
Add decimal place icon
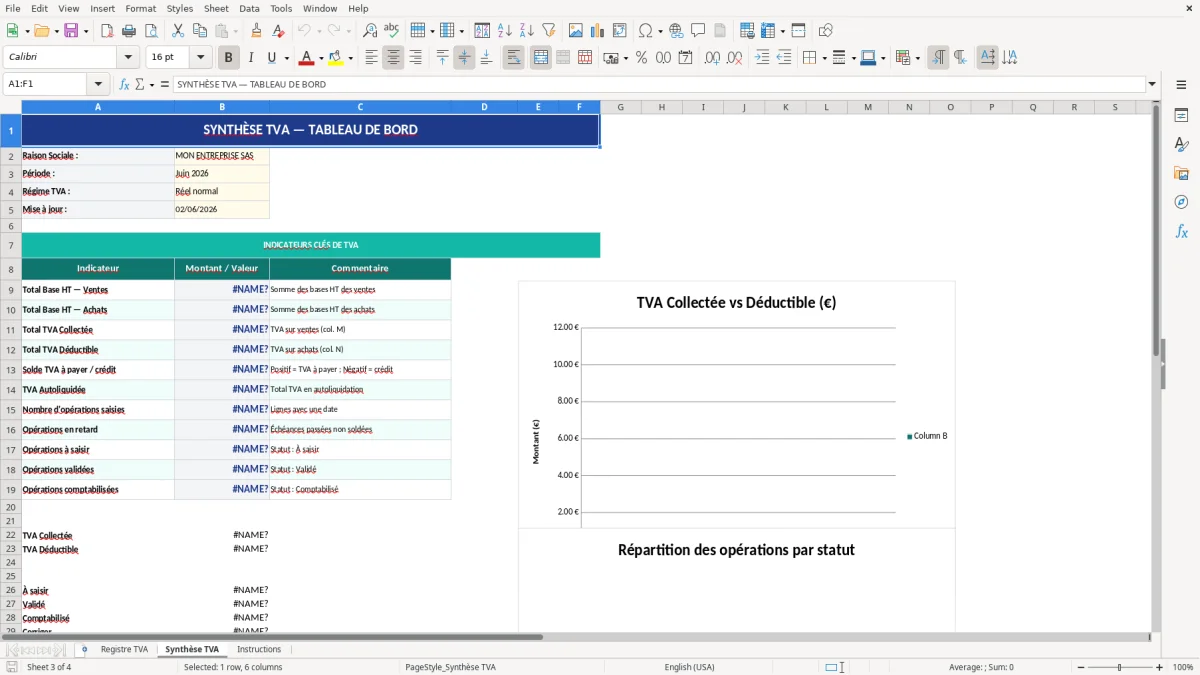click(712, 58)
